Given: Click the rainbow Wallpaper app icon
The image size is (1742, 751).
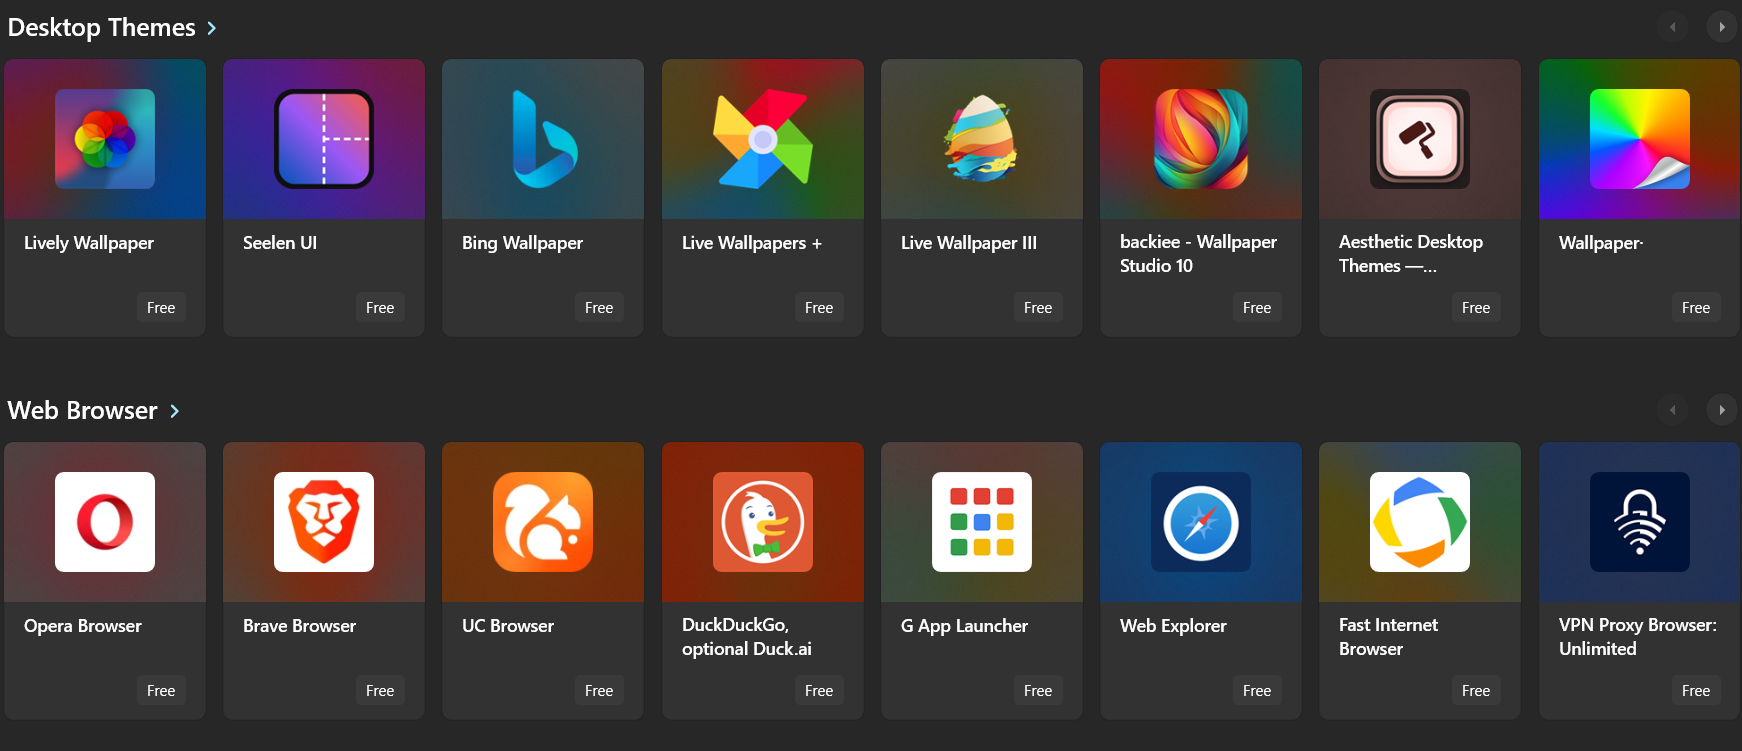Looking at the screenshot, I should click(1640, 139).
